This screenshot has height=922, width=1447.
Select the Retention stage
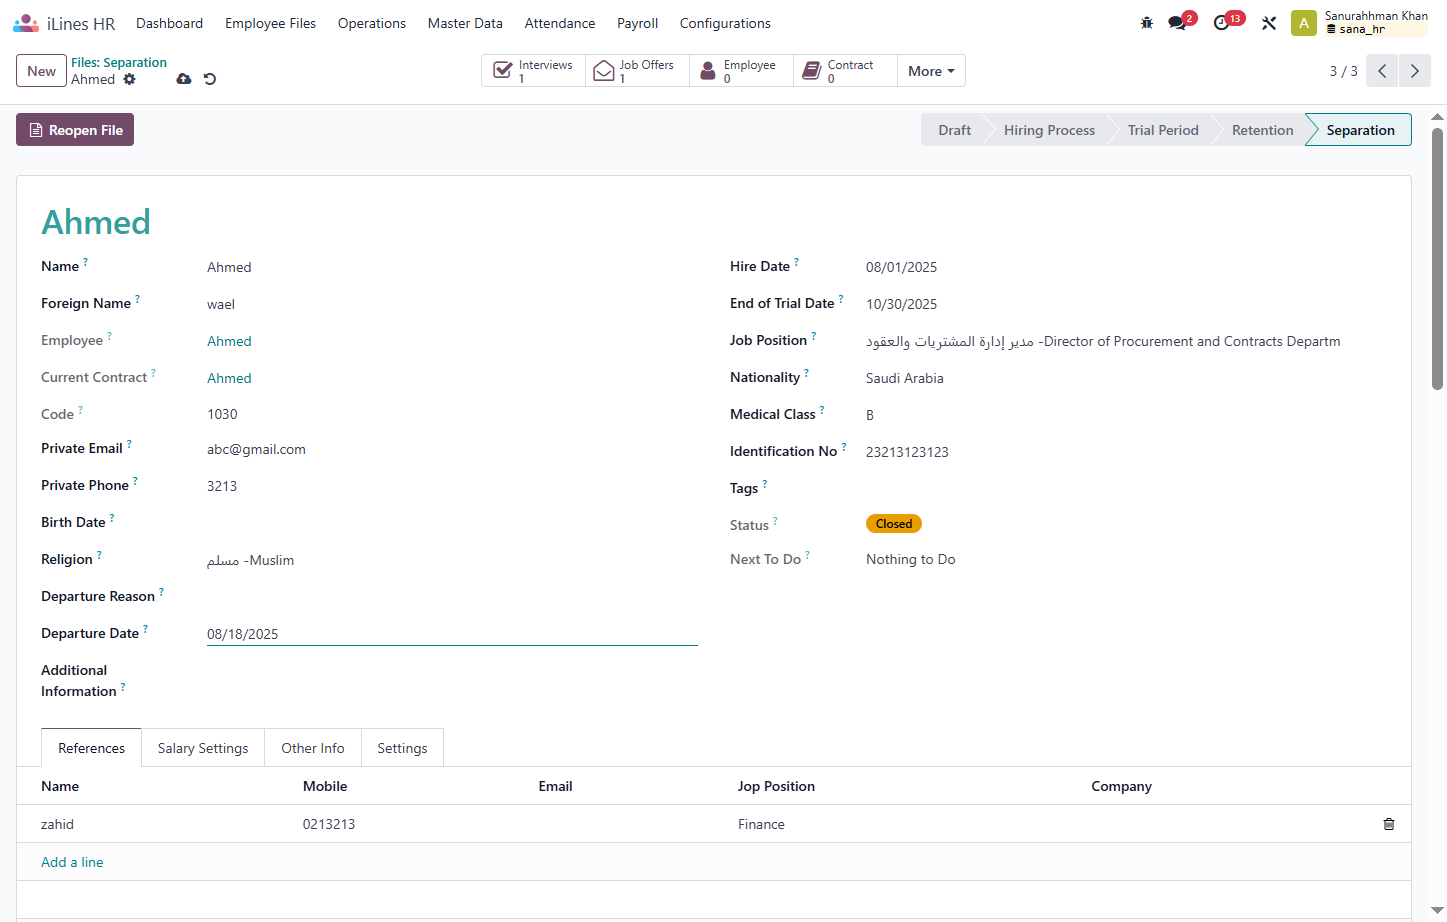coord(1262,130)
